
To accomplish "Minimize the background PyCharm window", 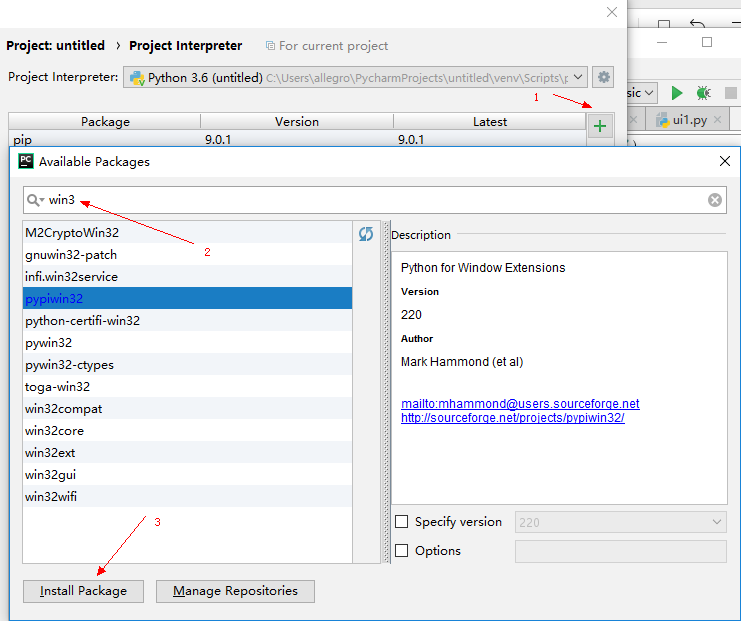I will 662,42.
